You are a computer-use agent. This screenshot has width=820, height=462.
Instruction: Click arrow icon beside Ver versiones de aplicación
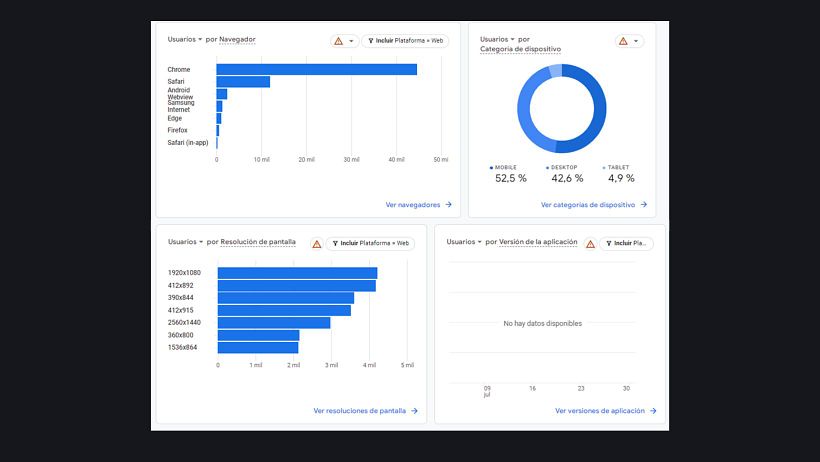pos(653,410)
